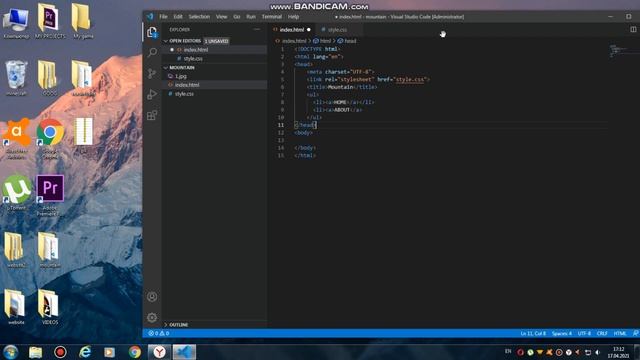Viewport: 640px width, 360px height.
Task: Select index.html under Open Editors
Action: click(x=196, y=50)
